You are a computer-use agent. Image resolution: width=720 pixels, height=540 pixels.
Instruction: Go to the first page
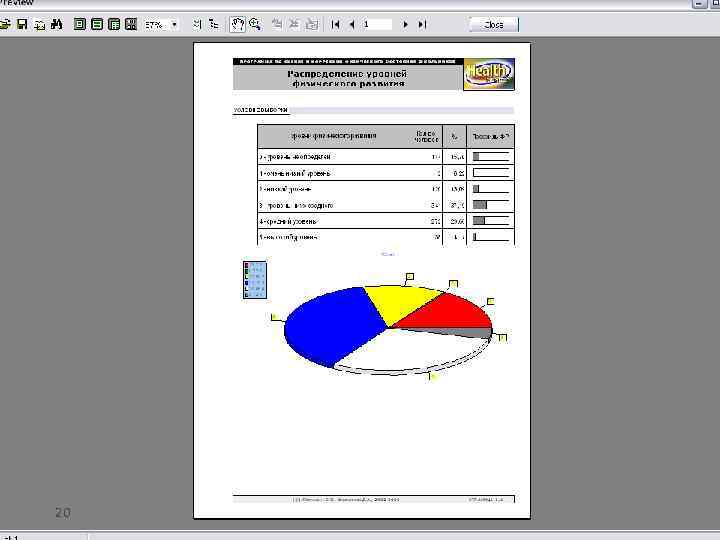click(335, 24)
